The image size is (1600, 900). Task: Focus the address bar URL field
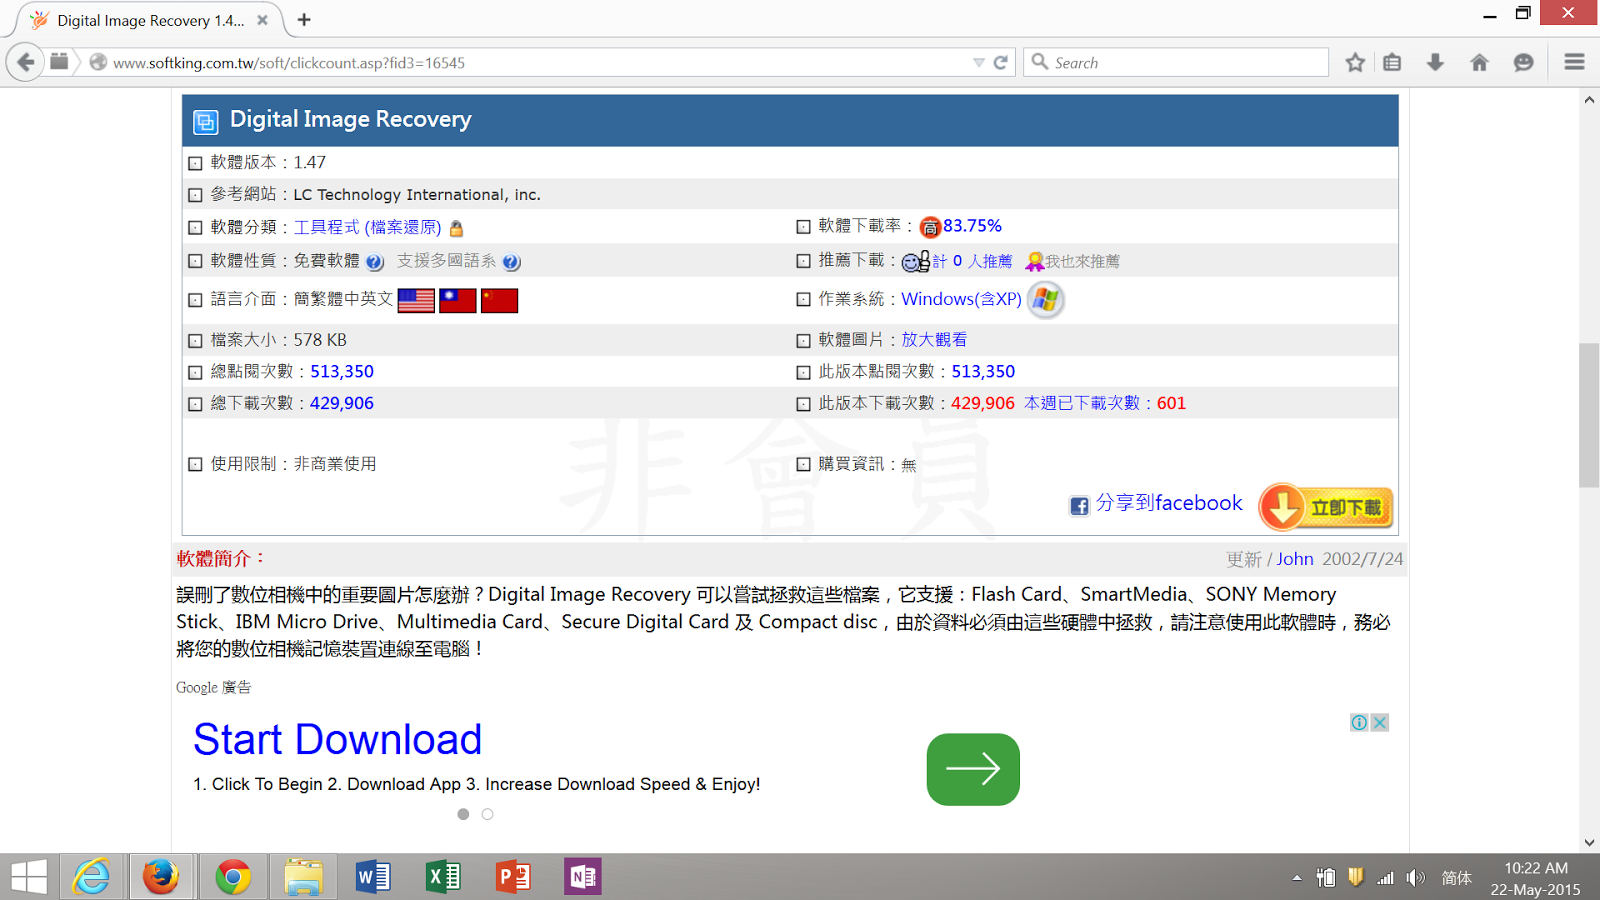coord(540,62)
